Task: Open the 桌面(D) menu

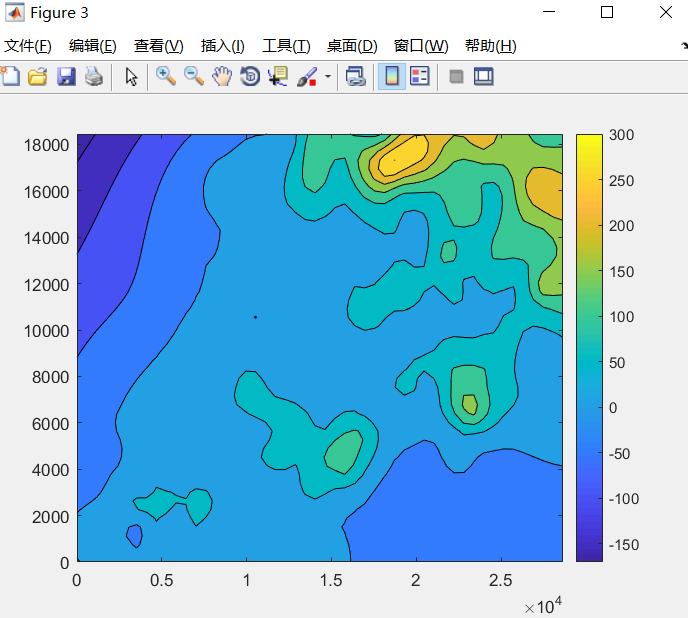Action: [x=352, y=46]
